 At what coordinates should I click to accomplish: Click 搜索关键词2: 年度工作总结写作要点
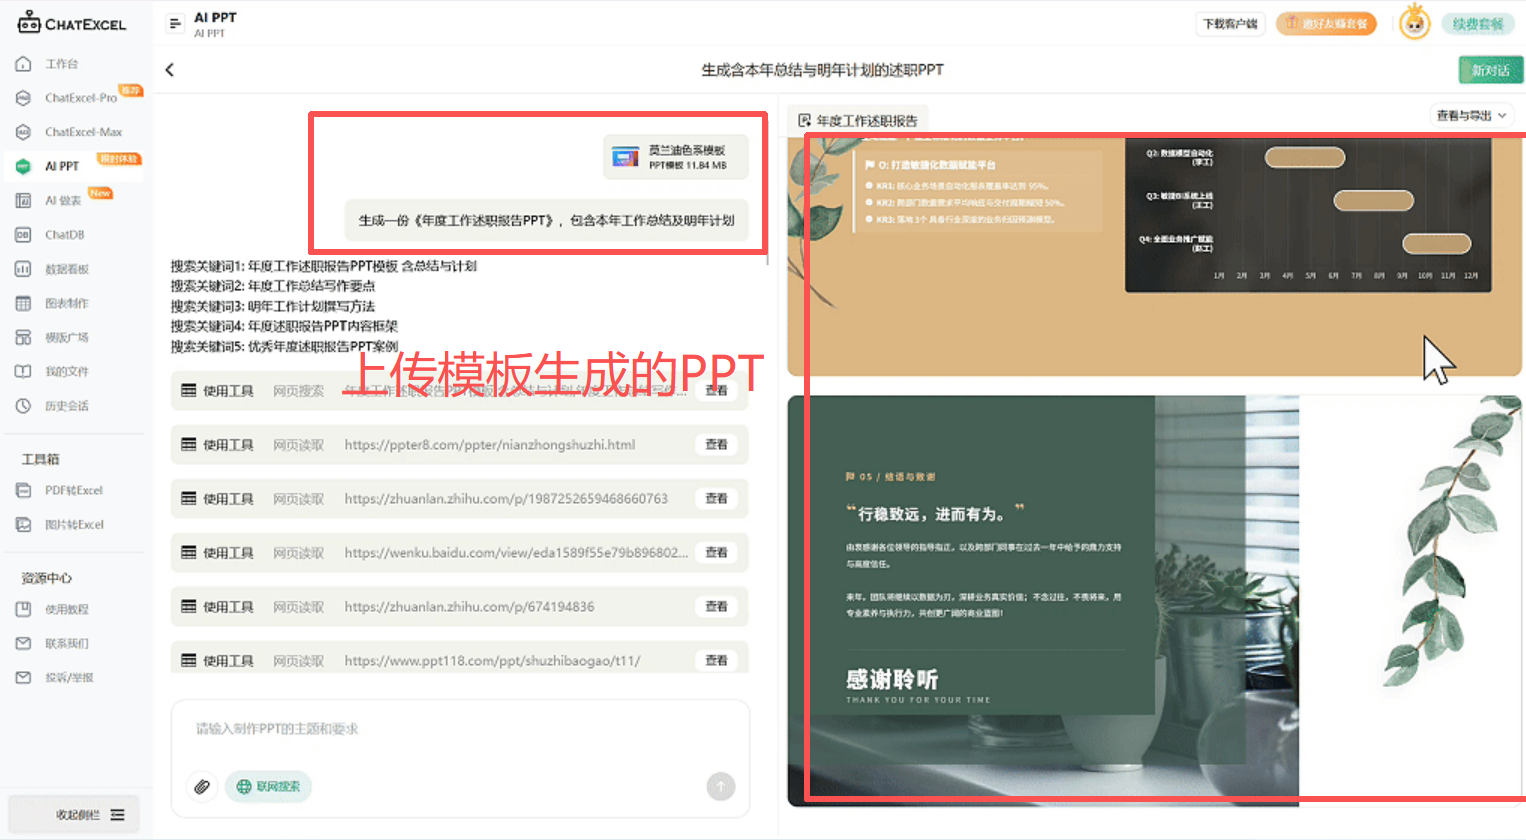(x=273, y=287)
